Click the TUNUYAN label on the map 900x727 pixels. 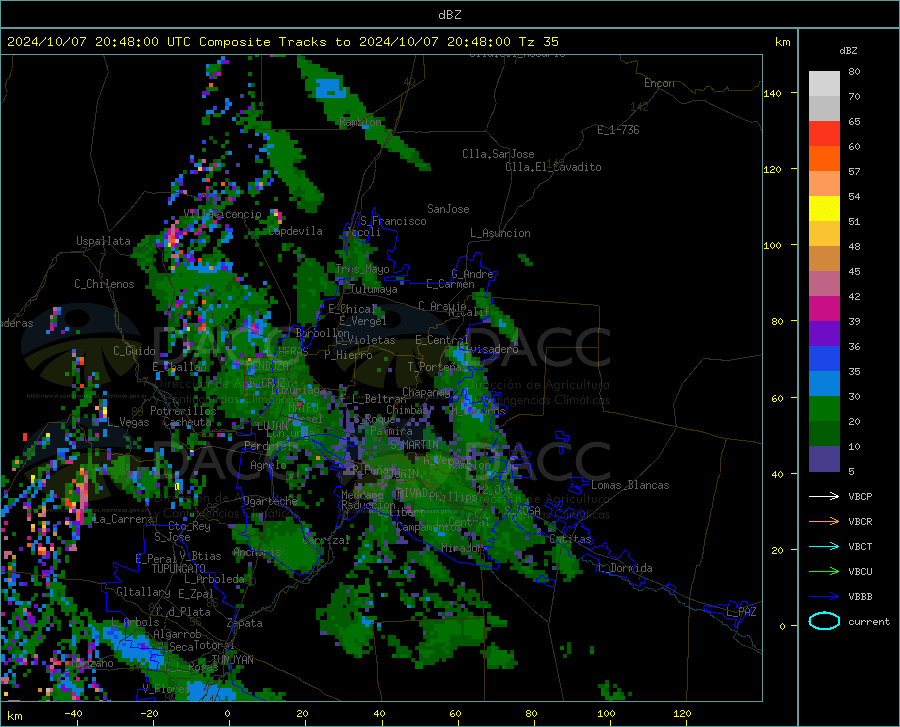coord(232,660)
